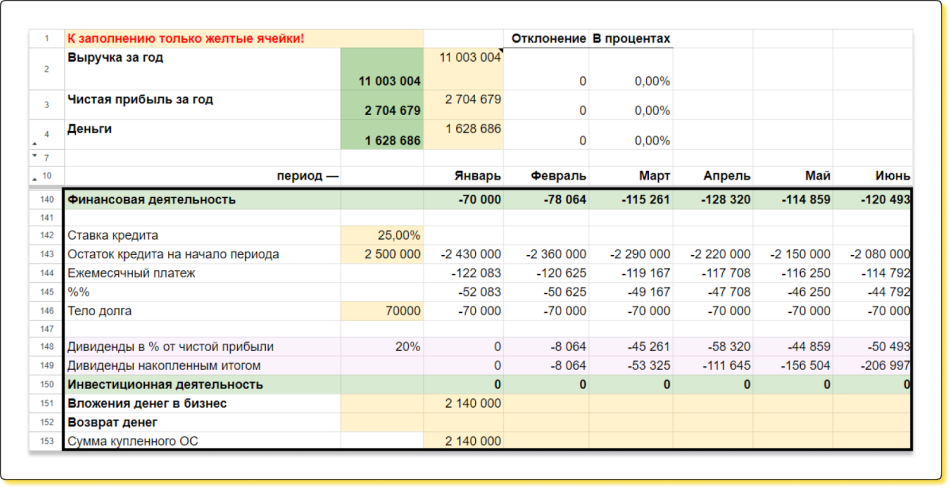Select row header 140
950x488 pixels.
[x=46, y=199]
